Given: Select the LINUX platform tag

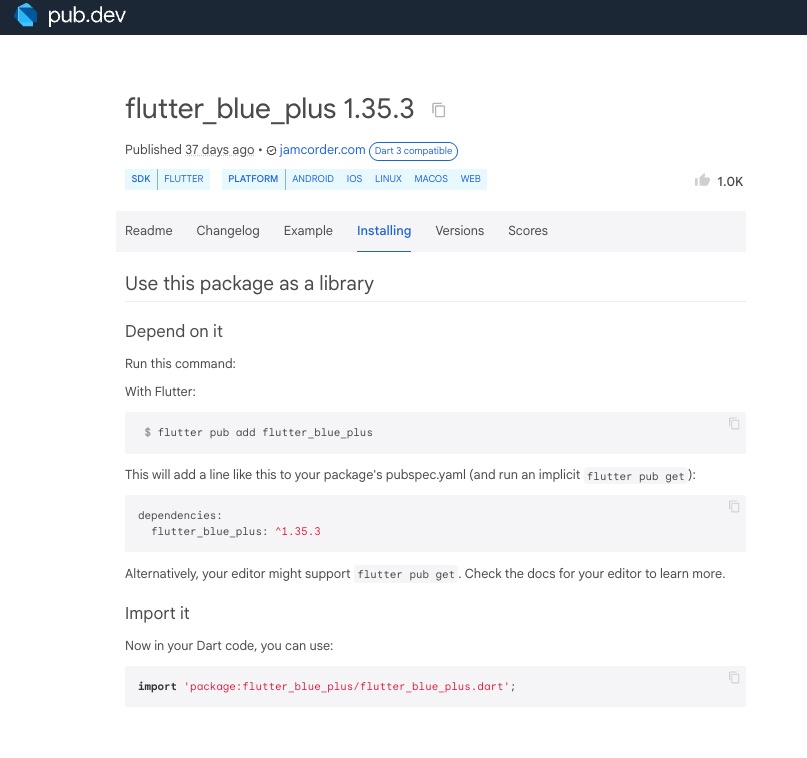Looking at the screenshot, I should coord(388,179).
